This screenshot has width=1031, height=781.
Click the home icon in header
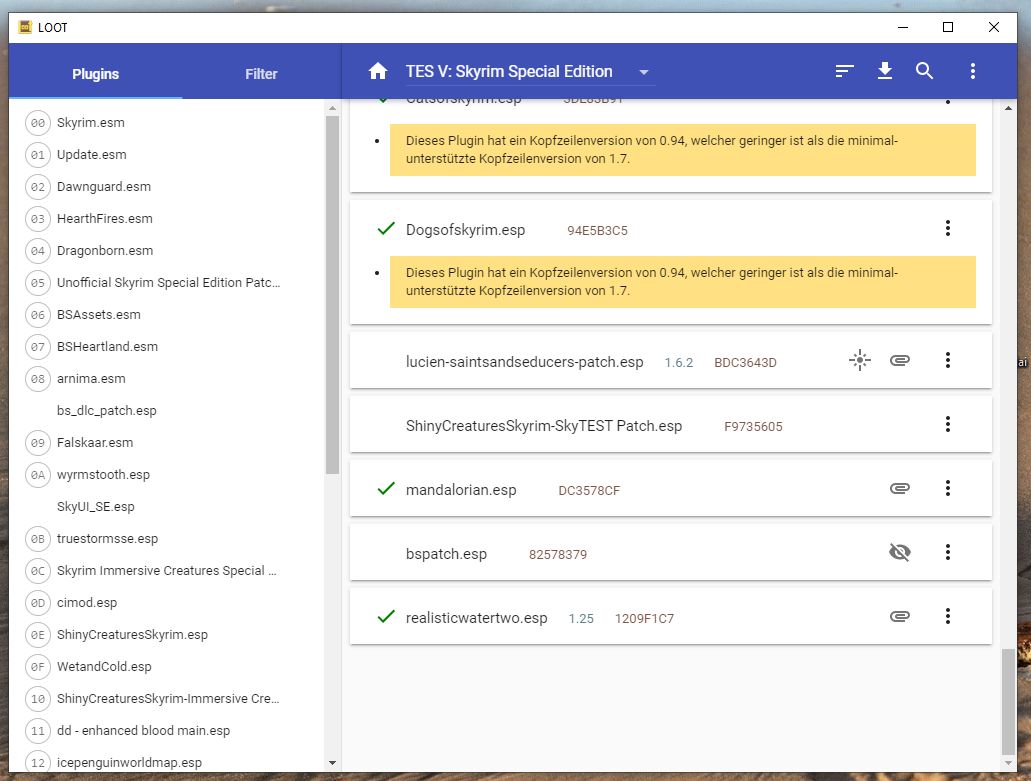[x=378, y=71]
